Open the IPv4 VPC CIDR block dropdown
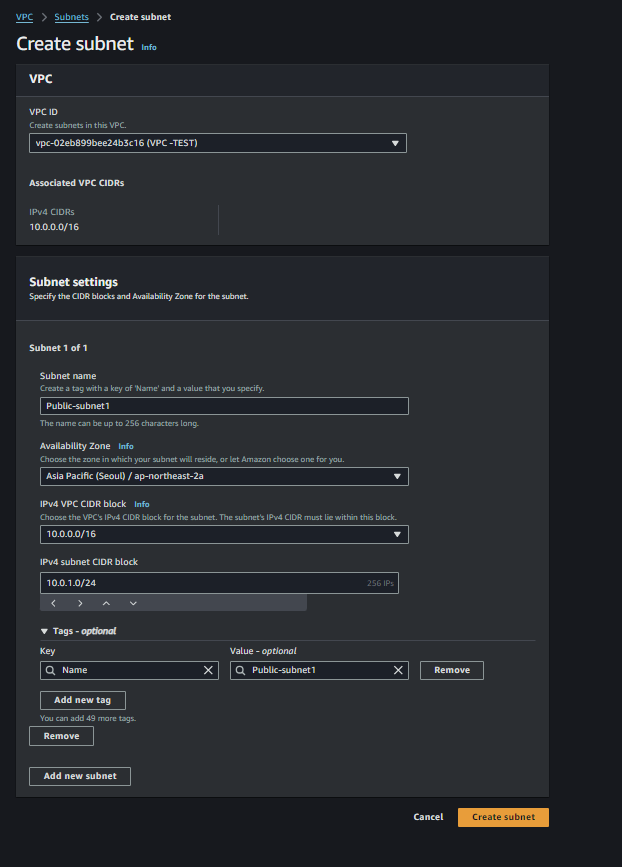The width and height of the screenshot is (622, 867). (224, 534)
